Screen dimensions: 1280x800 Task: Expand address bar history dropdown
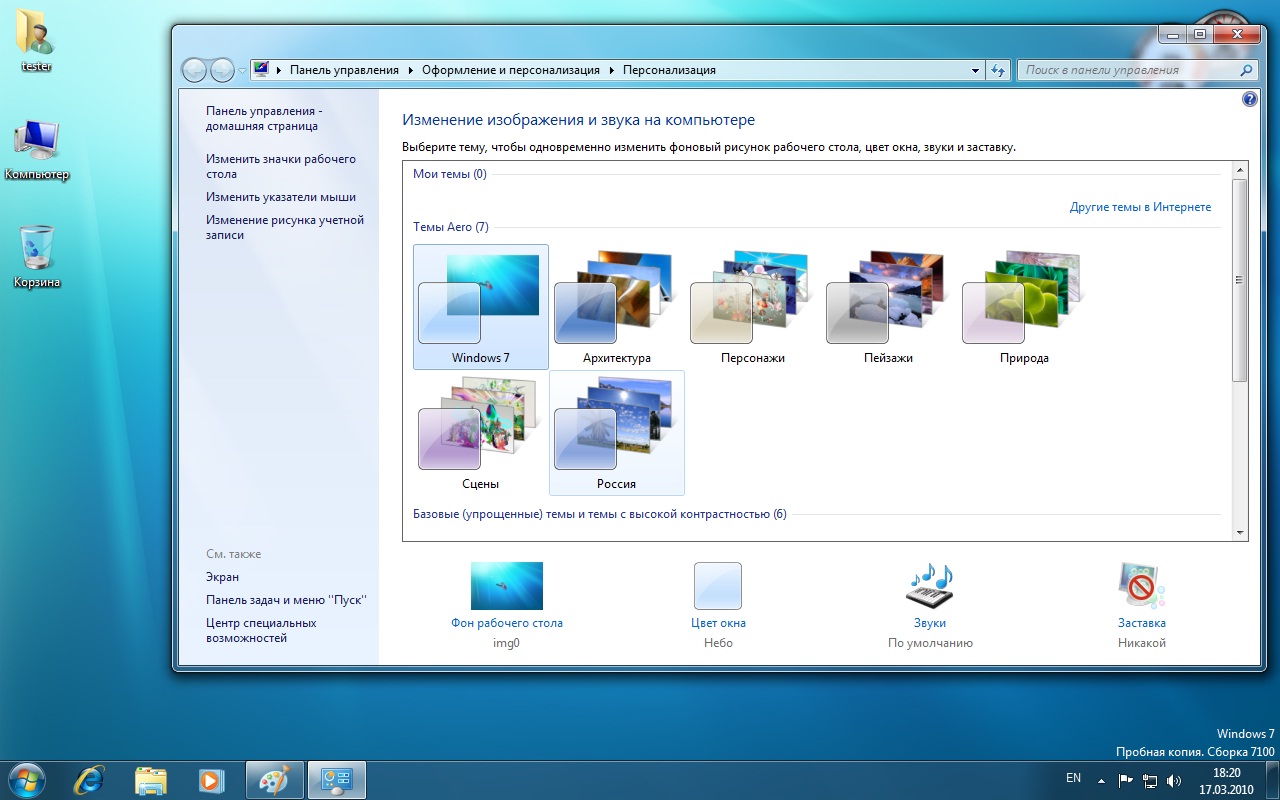coord(976,70)
